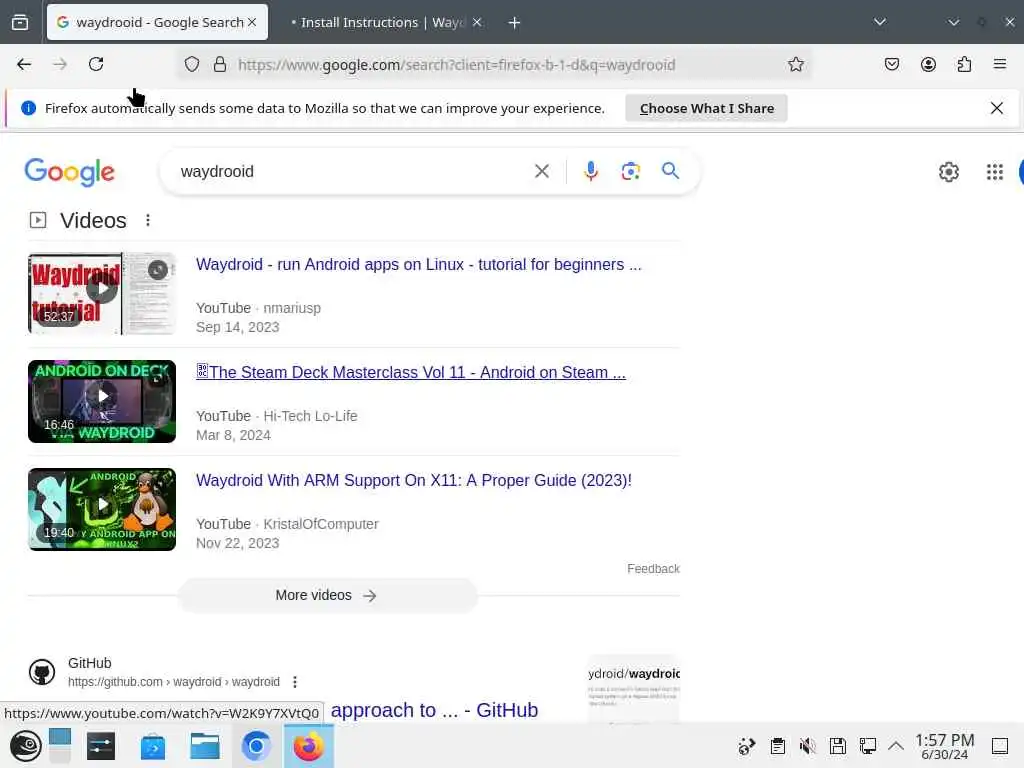Open GitHub waydroid result link
Viewport: 1024px width, 768px height.
pos(434,710)
